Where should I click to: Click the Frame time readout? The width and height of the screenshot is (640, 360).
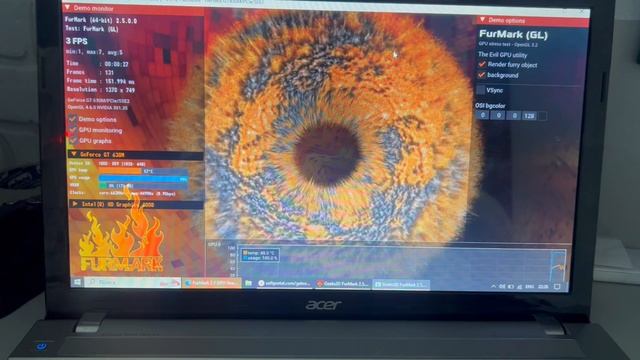(x=100, y=81)
